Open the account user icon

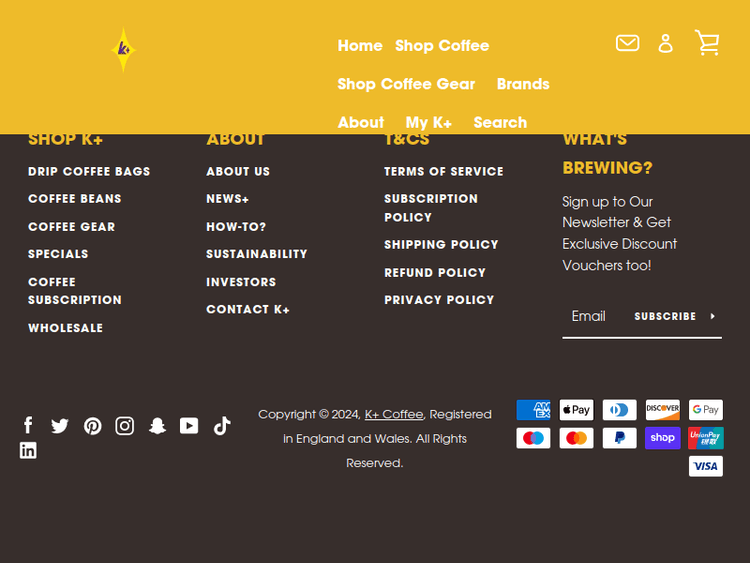666,43
